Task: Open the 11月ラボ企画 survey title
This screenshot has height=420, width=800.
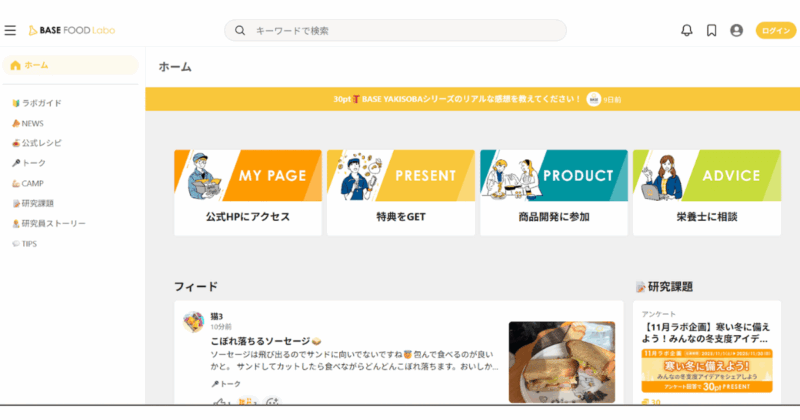Action: (706, 333)
